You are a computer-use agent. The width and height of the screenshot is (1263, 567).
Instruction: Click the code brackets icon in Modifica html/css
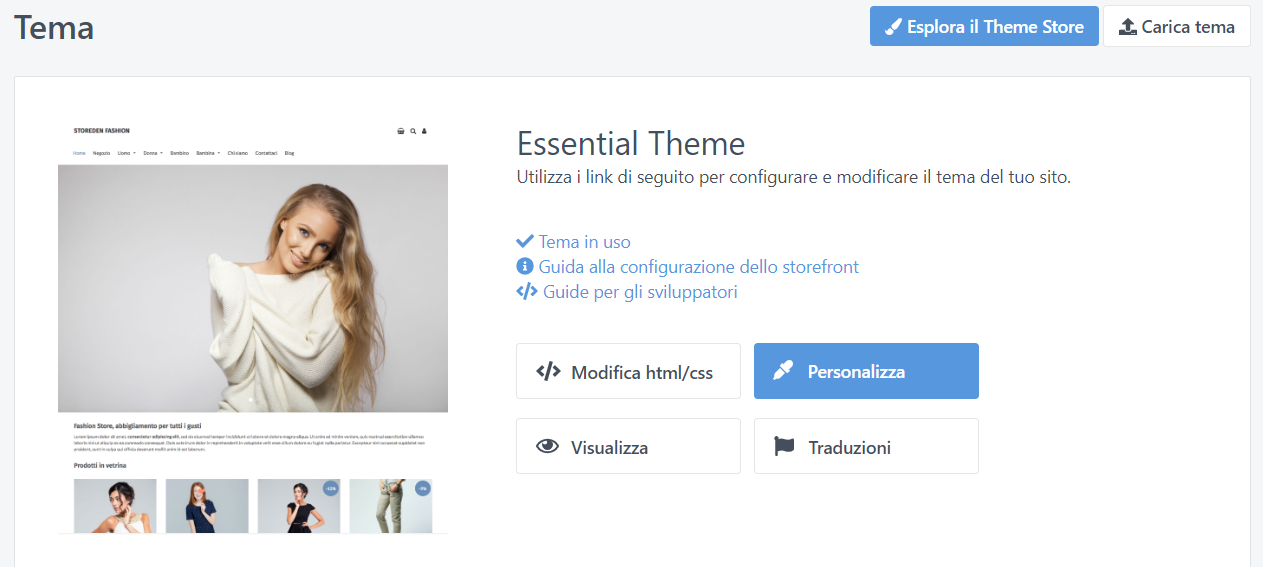click(x=548, y=372)
